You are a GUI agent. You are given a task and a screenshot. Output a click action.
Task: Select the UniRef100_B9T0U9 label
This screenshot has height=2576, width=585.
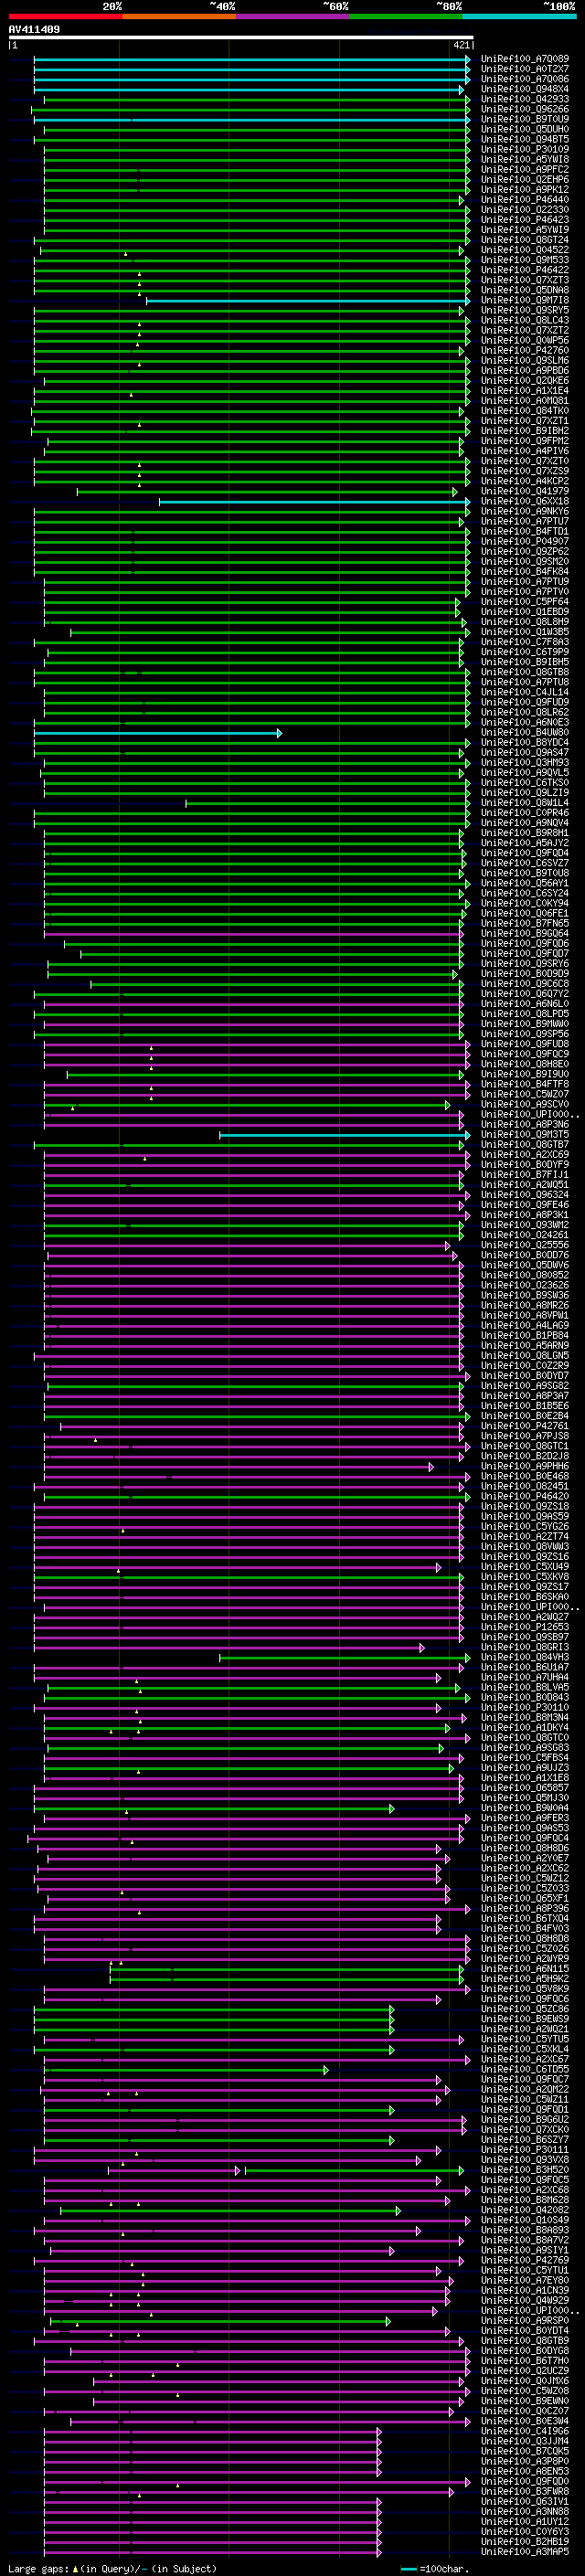(525, 119)
